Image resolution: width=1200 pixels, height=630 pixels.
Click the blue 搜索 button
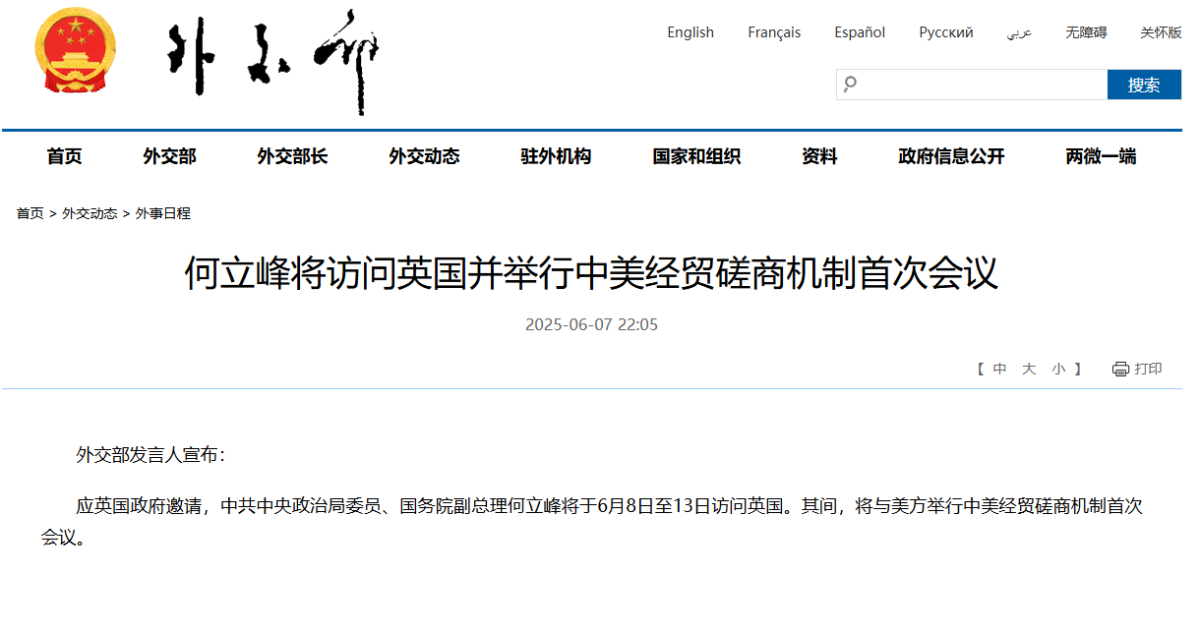[1144, 85]
